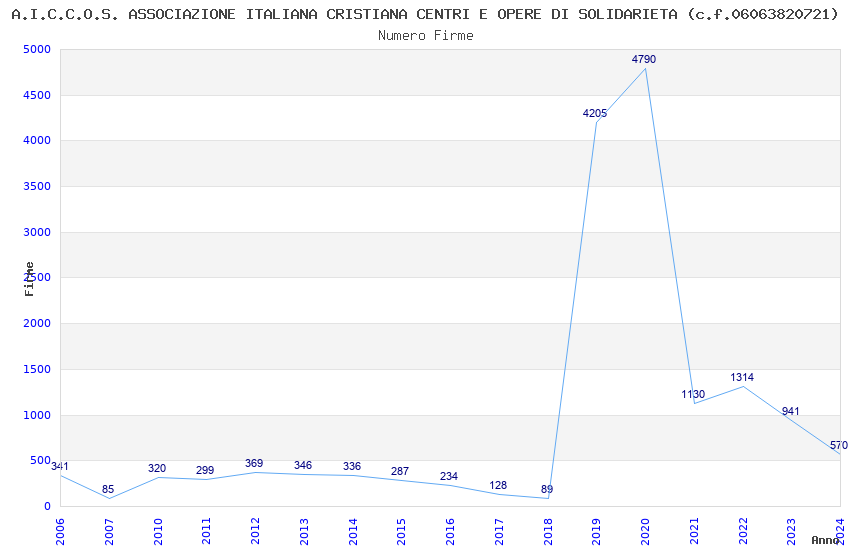Screen dimensions: 850x550
Task: Select year 2011 on the axis
Action: tap(207, 531)
